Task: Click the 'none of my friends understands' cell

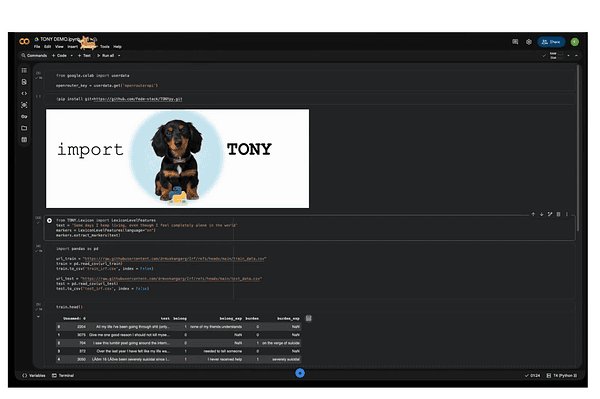Action: pyautogui.click(x=216, y=327)
